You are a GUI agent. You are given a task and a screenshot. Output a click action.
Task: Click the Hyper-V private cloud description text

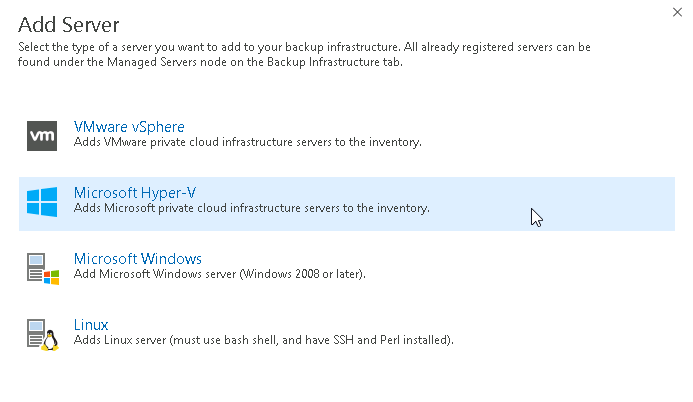251,209
